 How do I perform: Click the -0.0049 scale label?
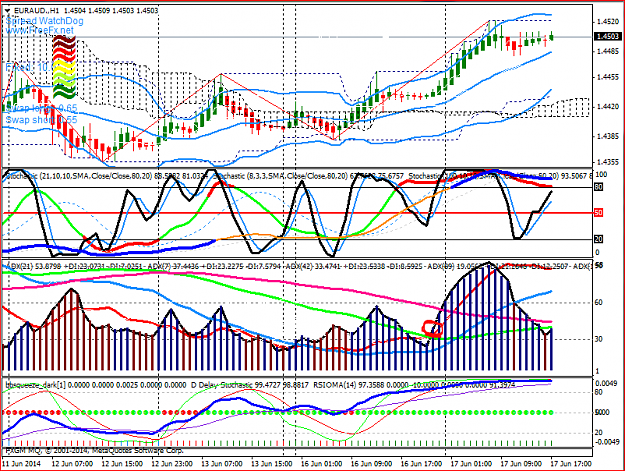point(606,442)
